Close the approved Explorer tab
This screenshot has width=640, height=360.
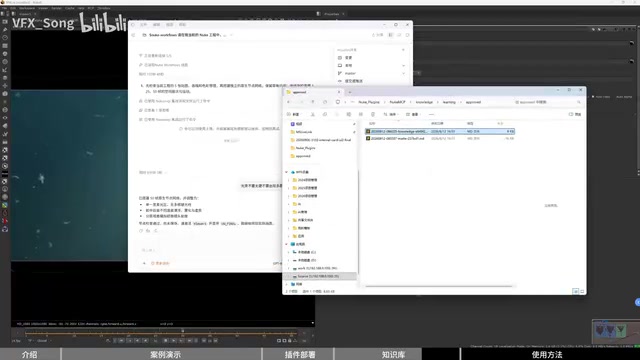[338, 92]
